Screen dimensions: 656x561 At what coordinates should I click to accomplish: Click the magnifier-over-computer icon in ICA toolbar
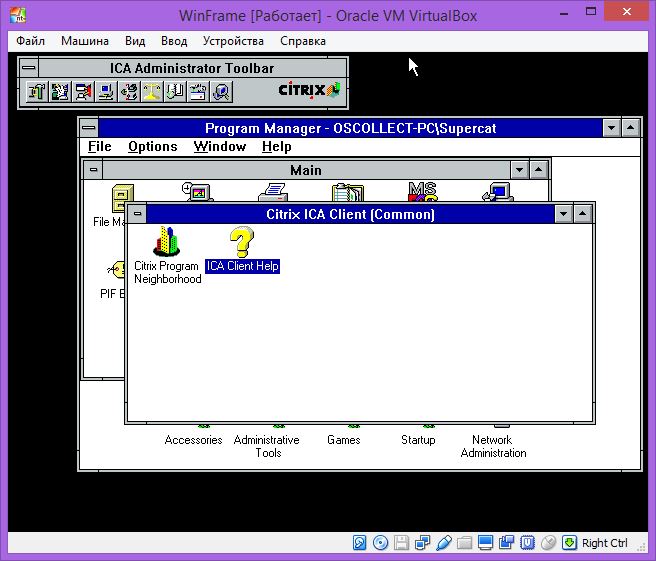tap(221, 91)
